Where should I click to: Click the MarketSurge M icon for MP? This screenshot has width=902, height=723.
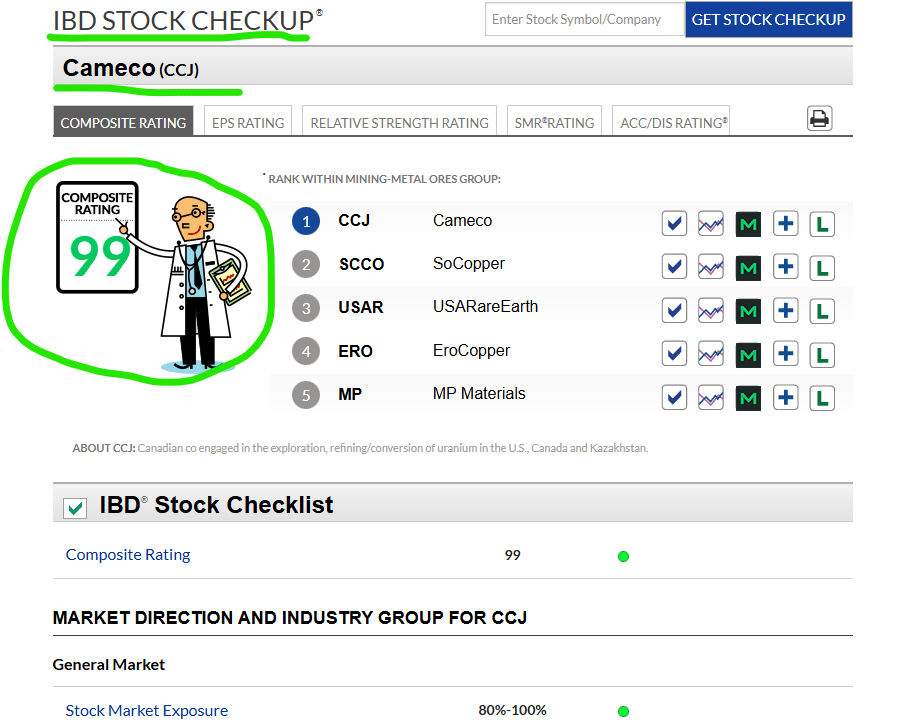point(748,398)
